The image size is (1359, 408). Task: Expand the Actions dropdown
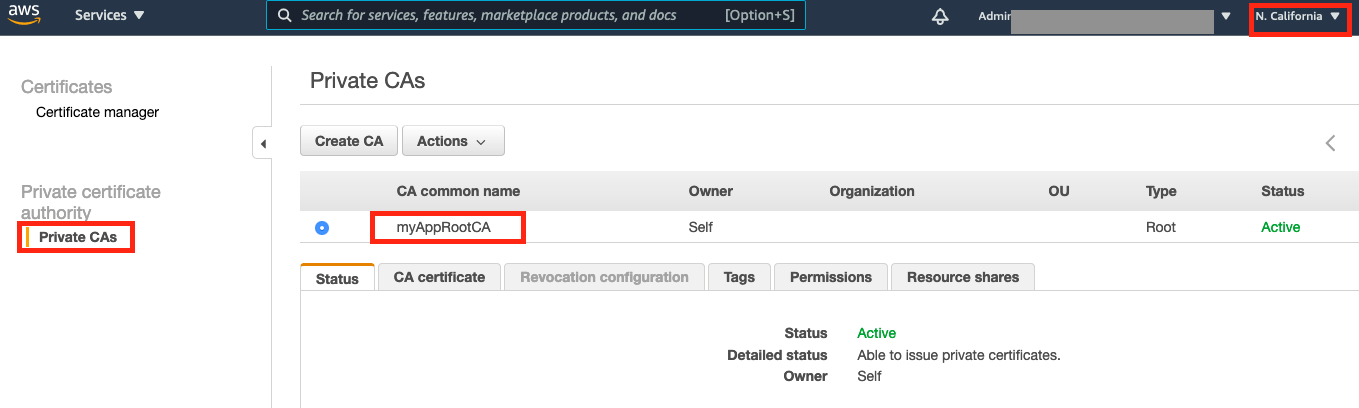click(452, 141)
